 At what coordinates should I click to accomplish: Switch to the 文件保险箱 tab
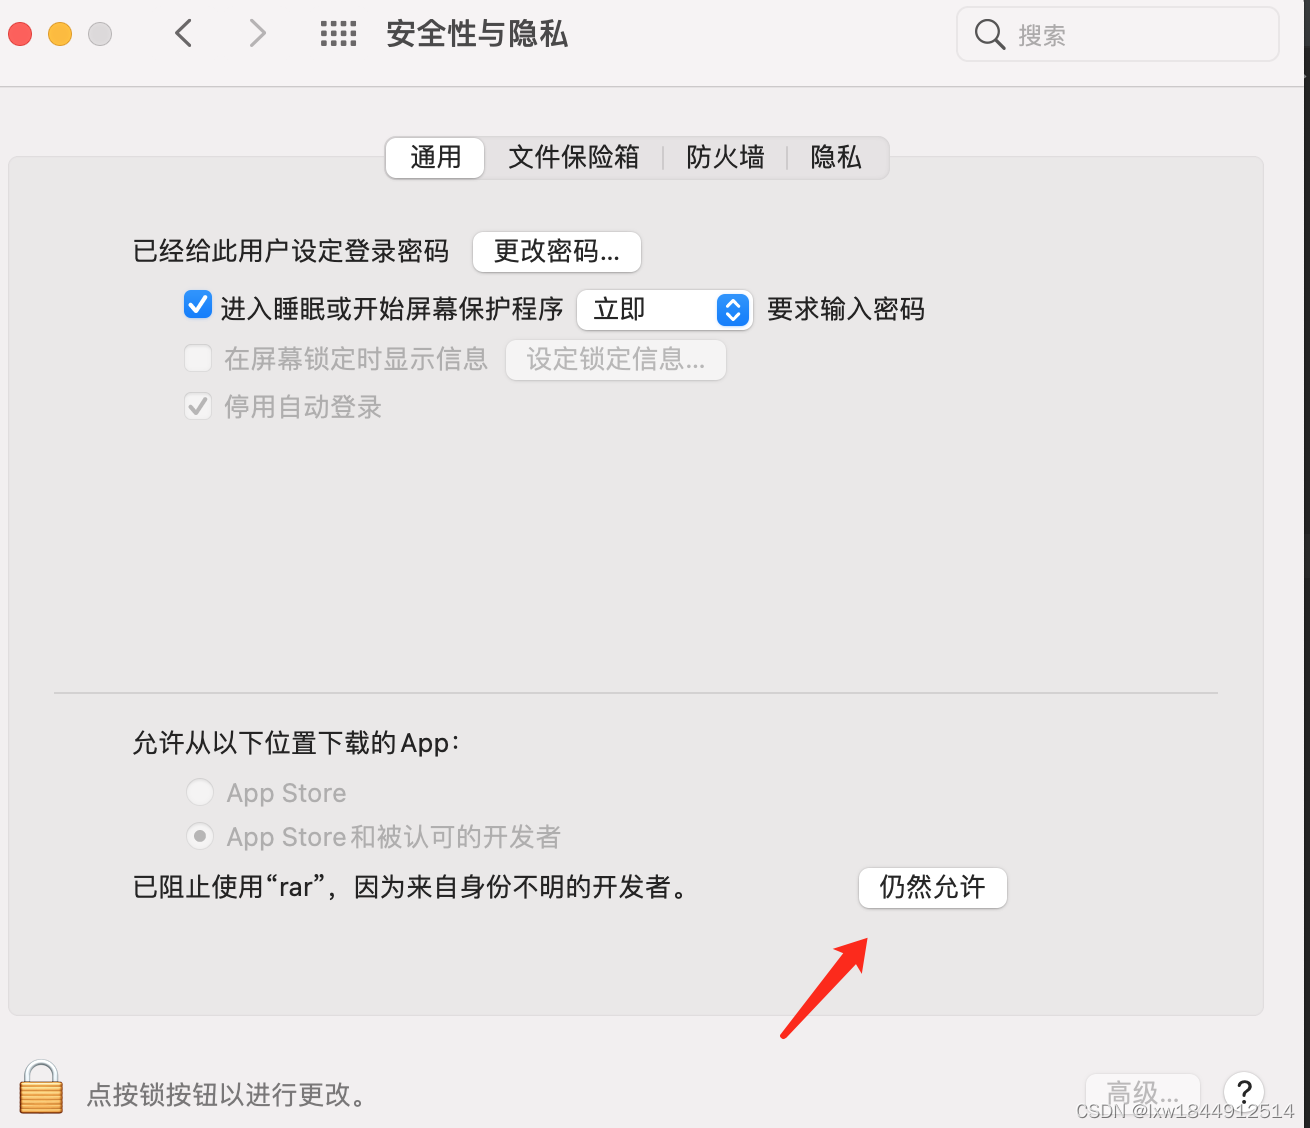click(573, 157)
